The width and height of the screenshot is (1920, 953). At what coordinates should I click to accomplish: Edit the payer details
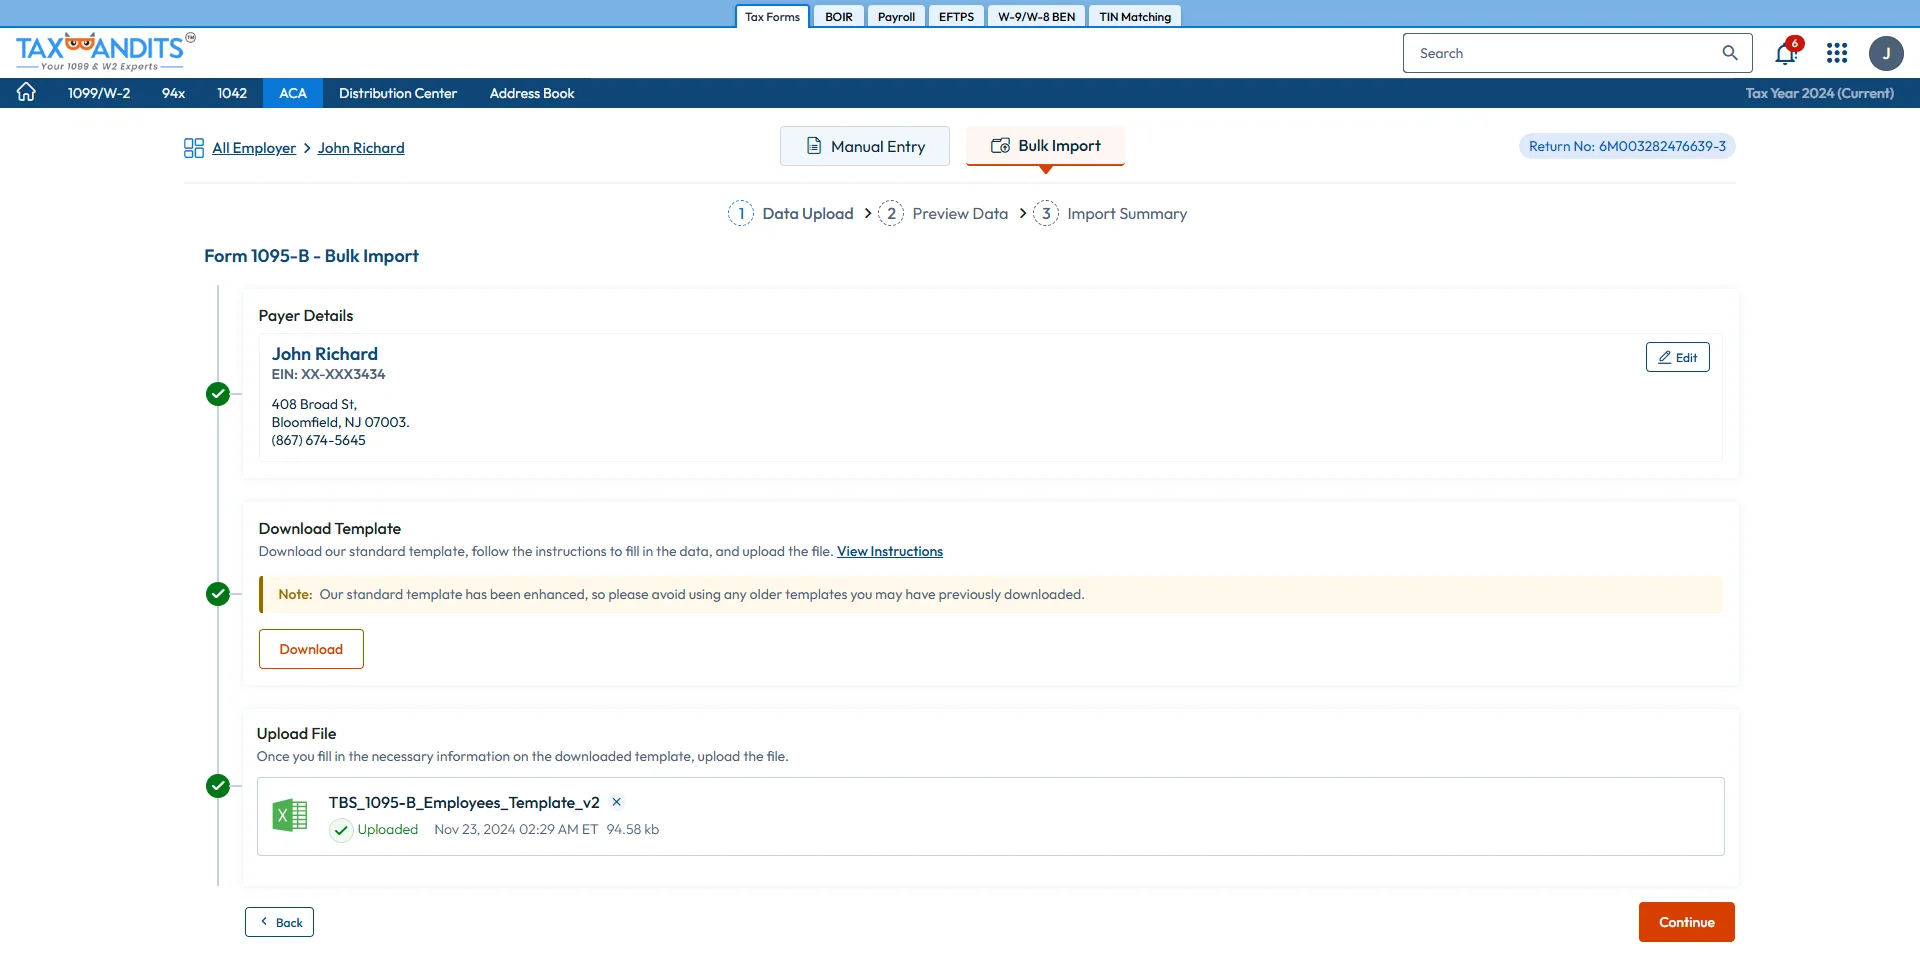(x=1677, y=357)
